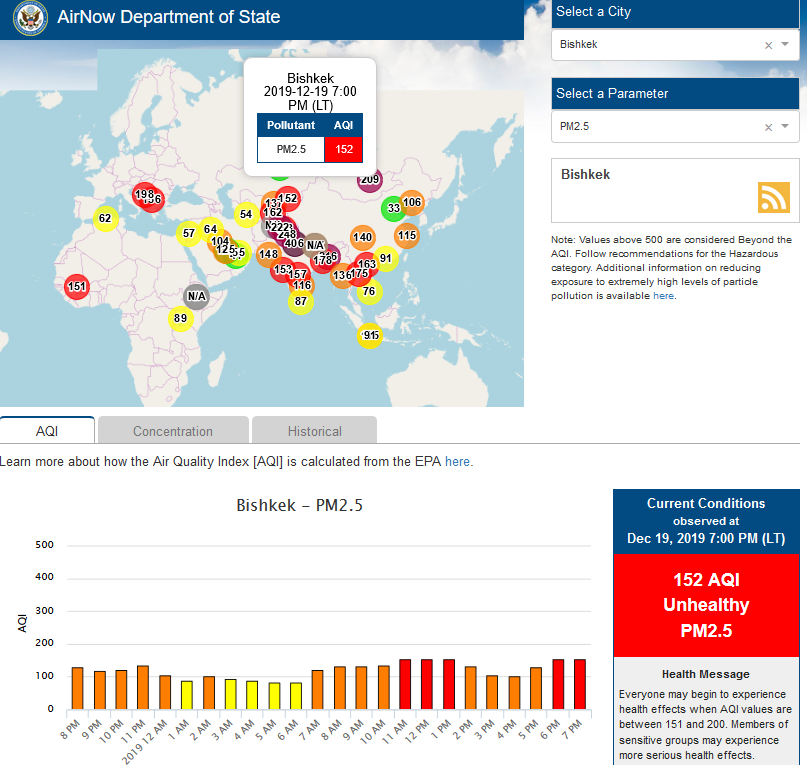Click the map marker showing AQI 62

click(x=105, y=218)
